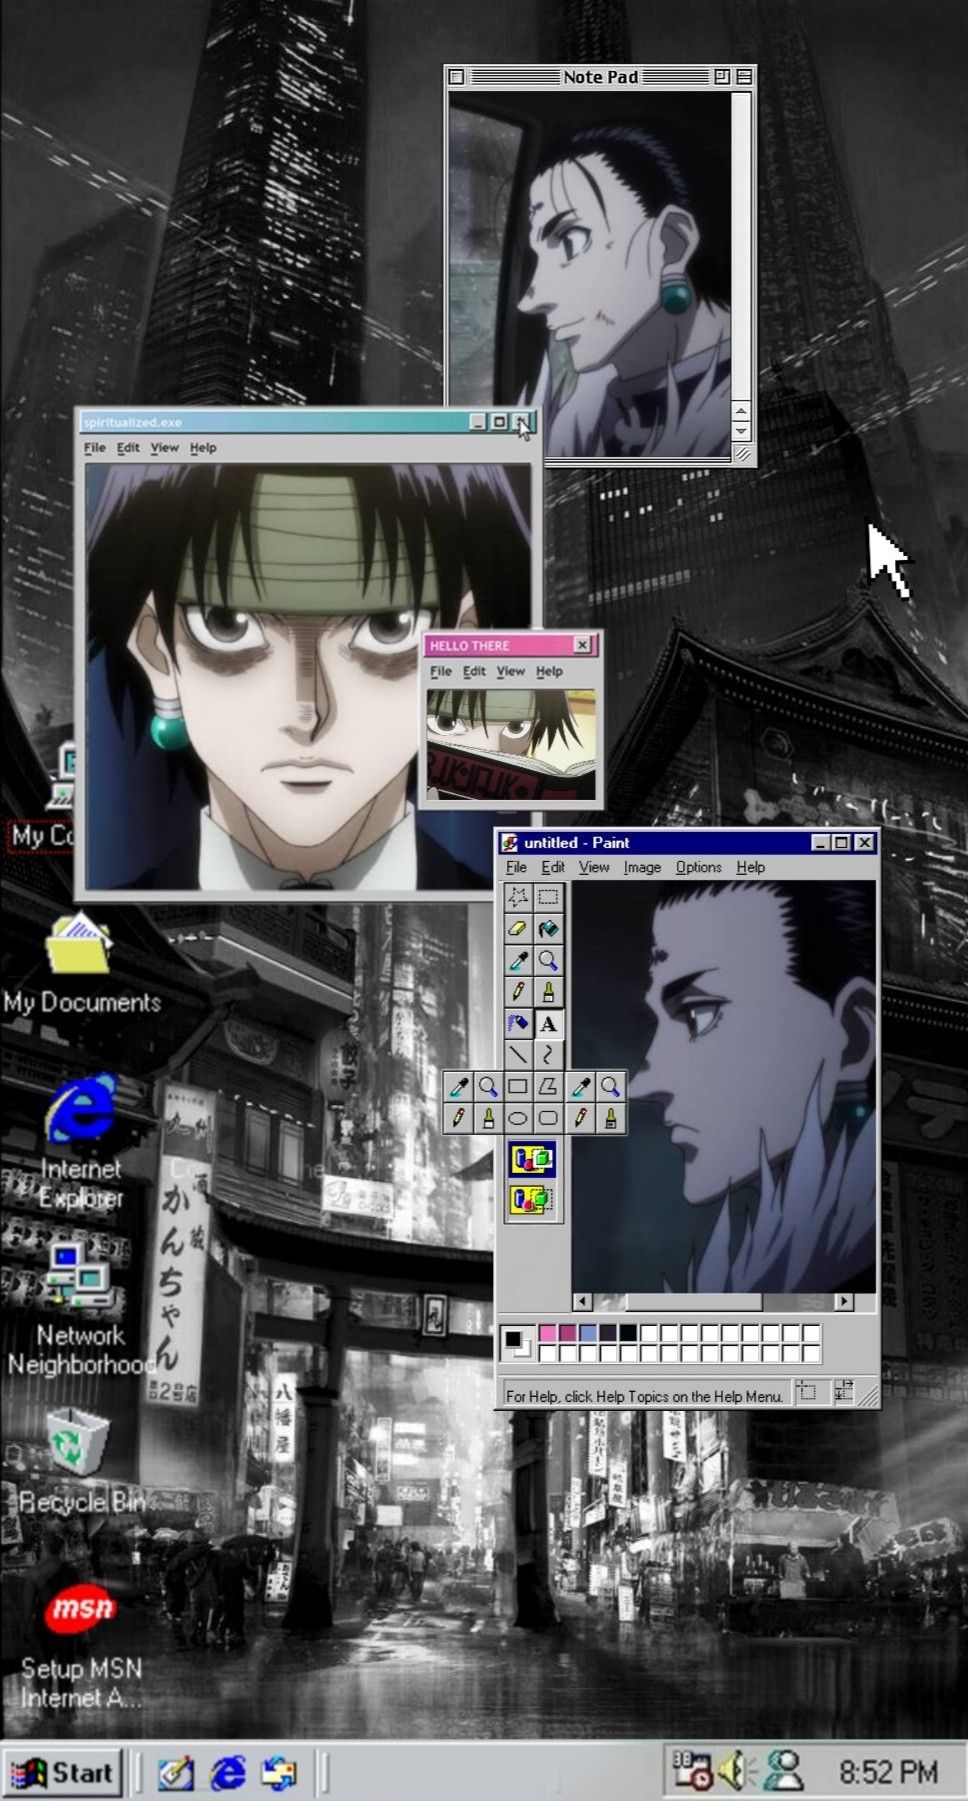This screenshot has height=1801, width=968.
Task: Click the user messenger tray icon
Action: pos(784,1771)
